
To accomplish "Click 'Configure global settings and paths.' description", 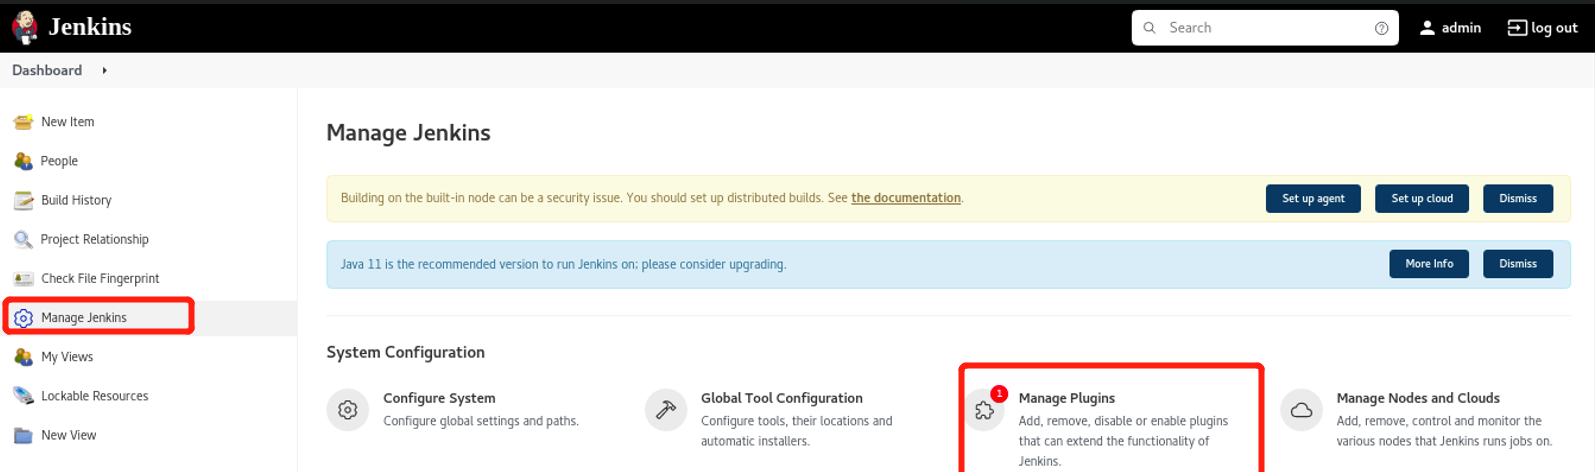I will click(481, 421).
